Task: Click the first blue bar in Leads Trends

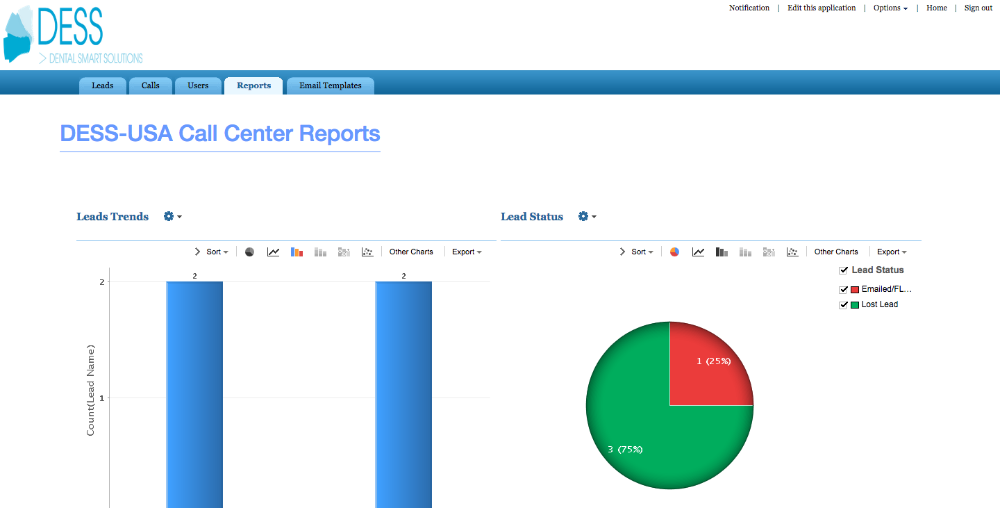Action: pos(195,395)
